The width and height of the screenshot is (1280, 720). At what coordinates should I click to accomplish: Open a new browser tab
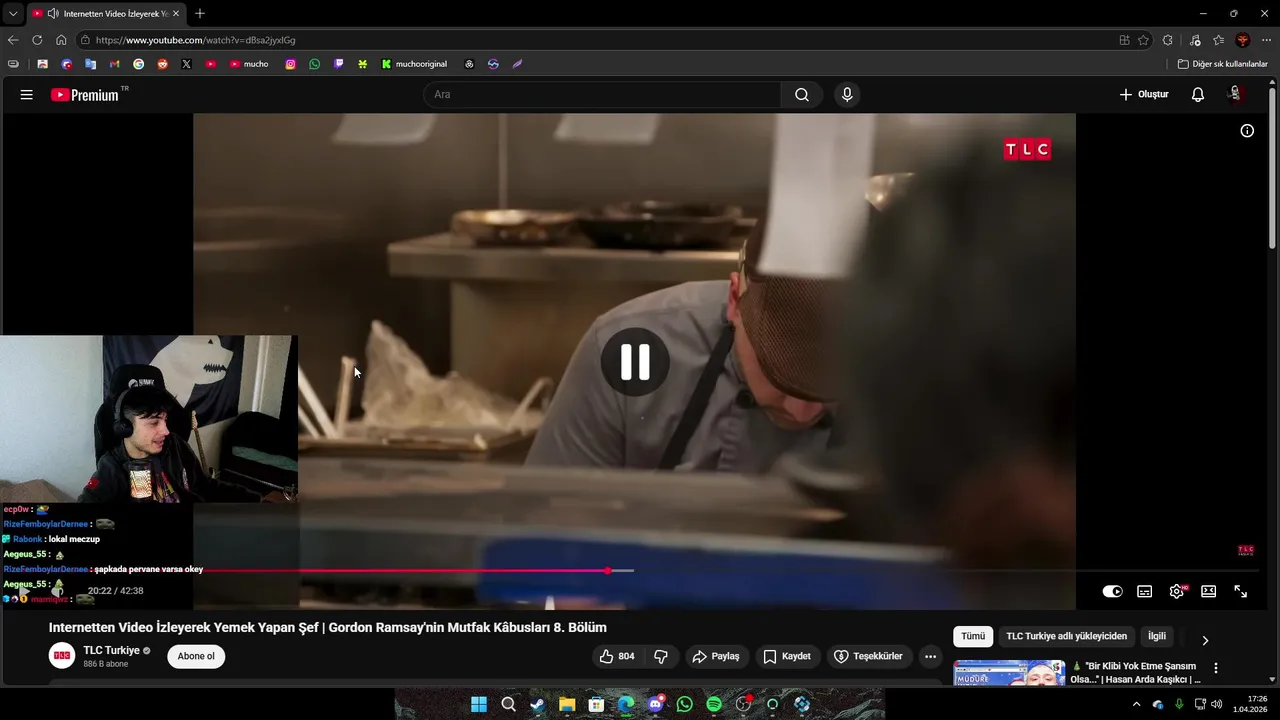200,14
